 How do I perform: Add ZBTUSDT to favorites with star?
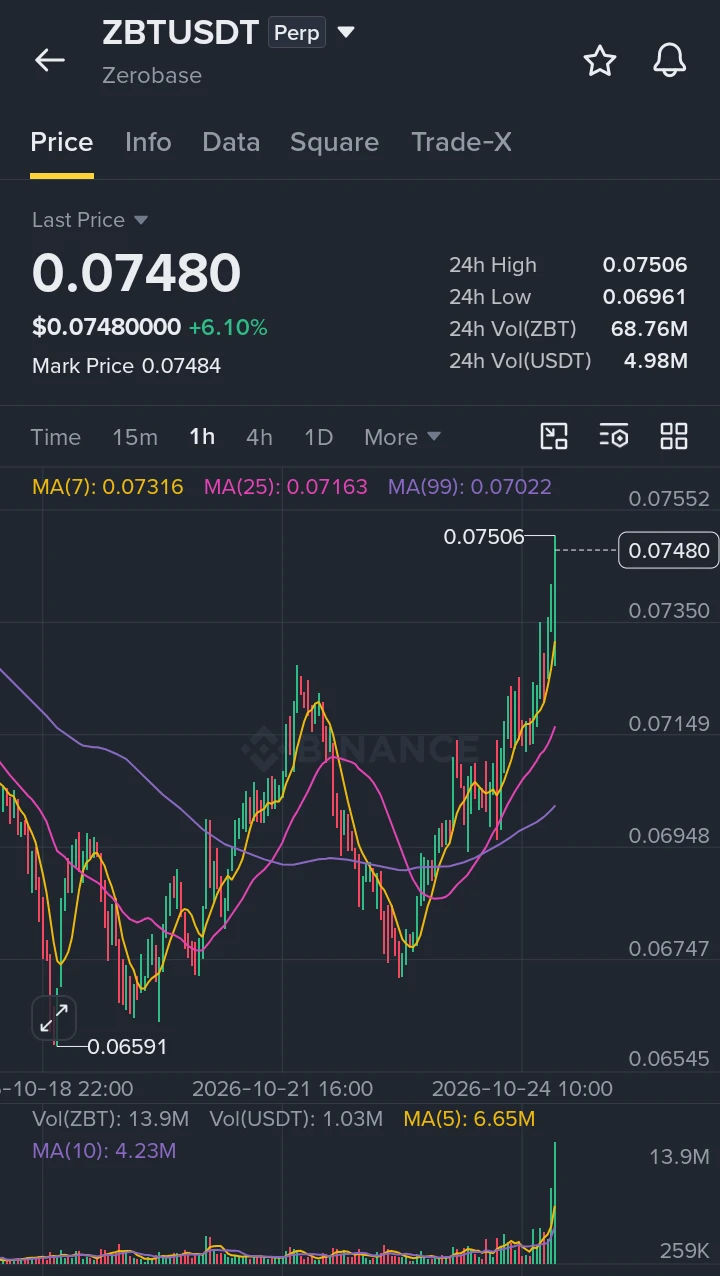pyautogui.click(x=600, y=61)
